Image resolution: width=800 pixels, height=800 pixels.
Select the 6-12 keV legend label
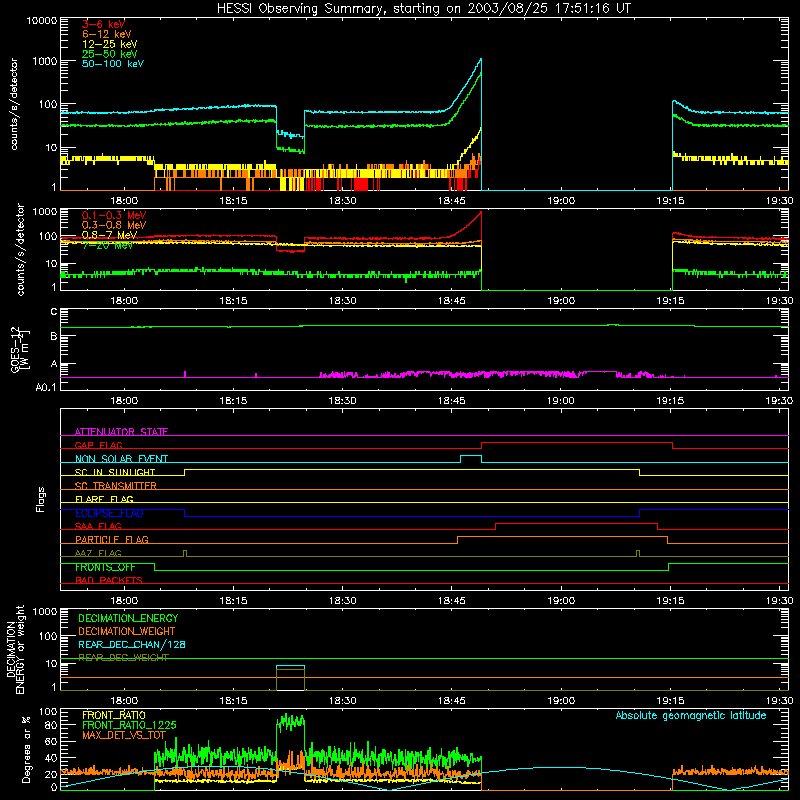click(x=107, y=34)
